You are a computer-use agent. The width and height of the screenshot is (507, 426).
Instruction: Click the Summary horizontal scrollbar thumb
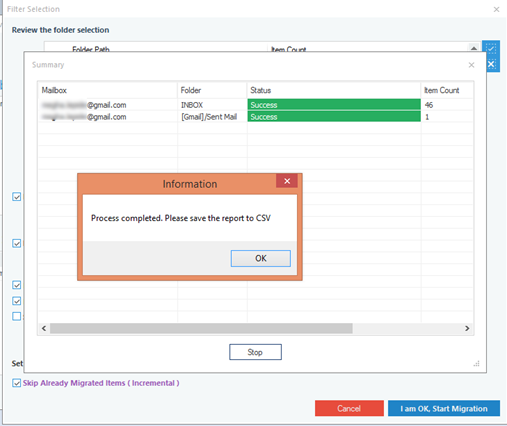pos(201,328)
